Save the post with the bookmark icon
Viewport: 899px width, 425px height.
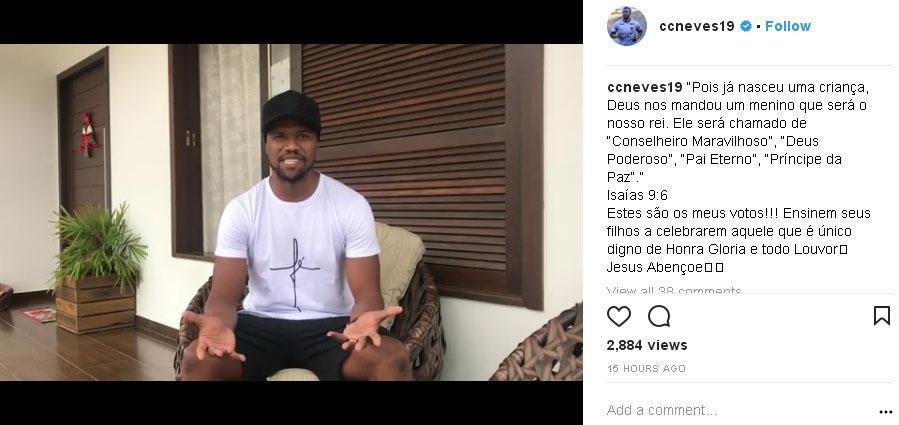pos(881,315)
